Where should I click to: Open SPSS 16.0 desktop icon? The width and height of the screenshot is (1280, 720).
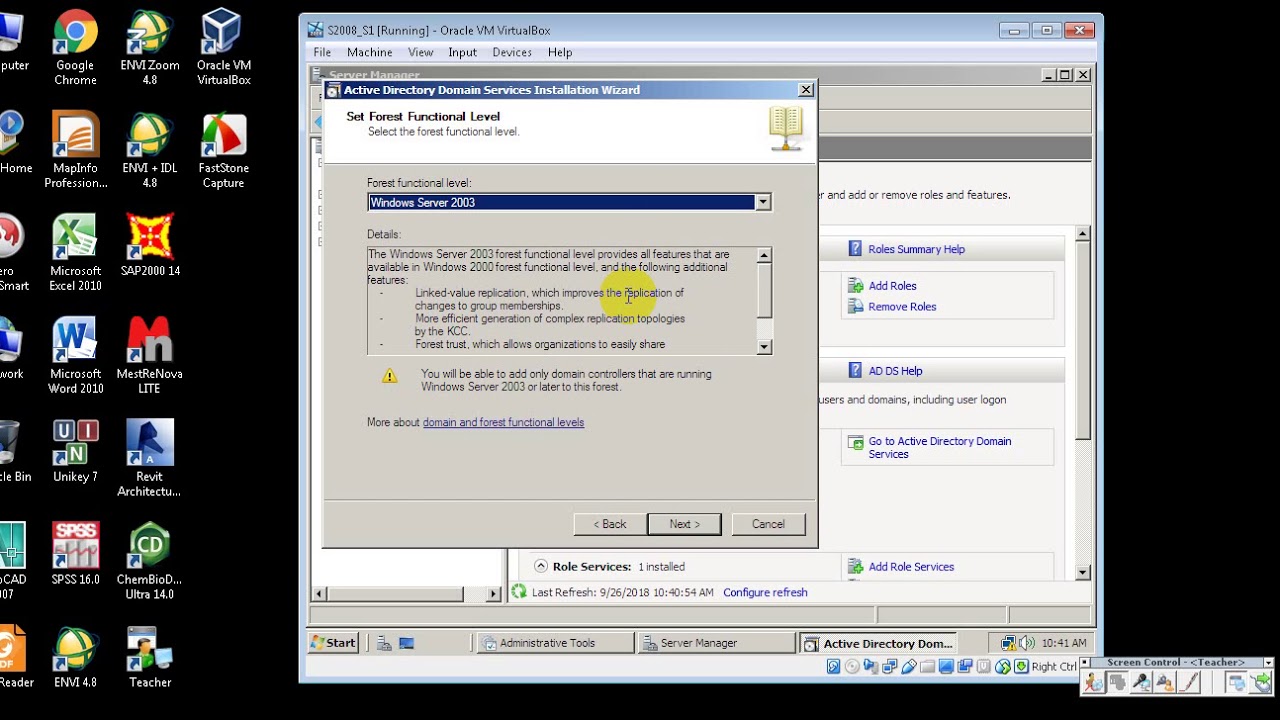click(x=75, y=555)
